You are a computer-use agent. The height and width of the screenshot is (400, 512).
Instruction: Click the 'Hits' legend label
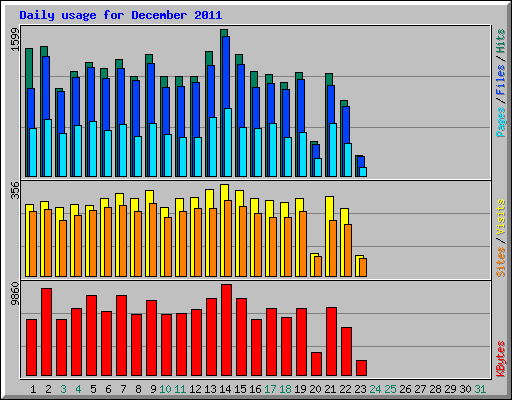point(500,41)
